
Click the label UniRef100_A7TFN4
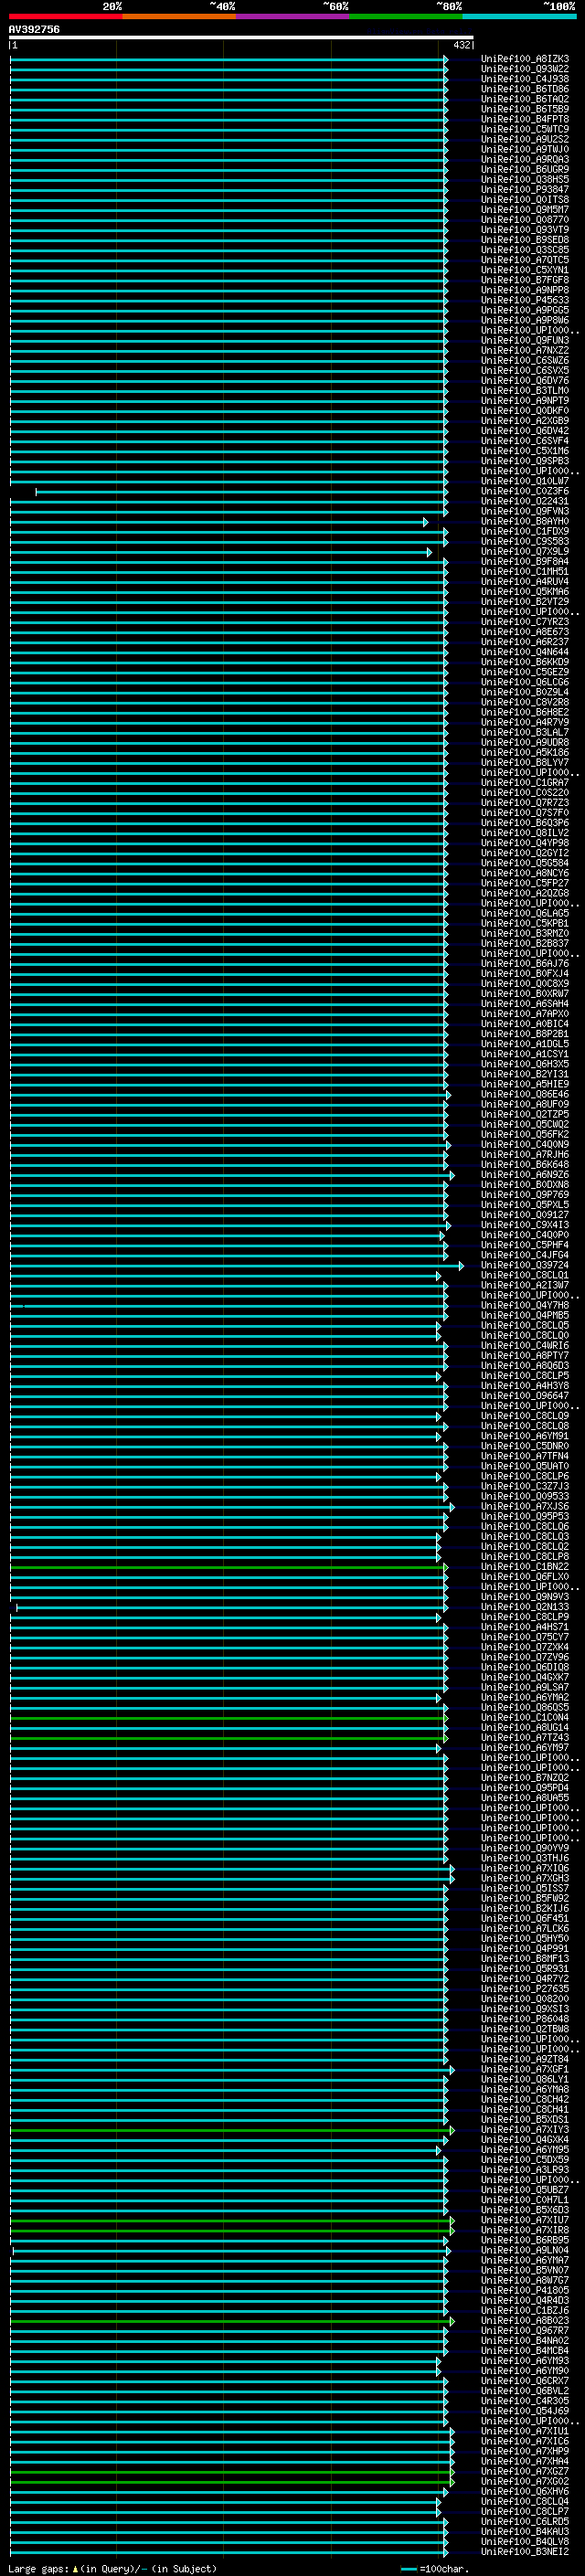525,1456
